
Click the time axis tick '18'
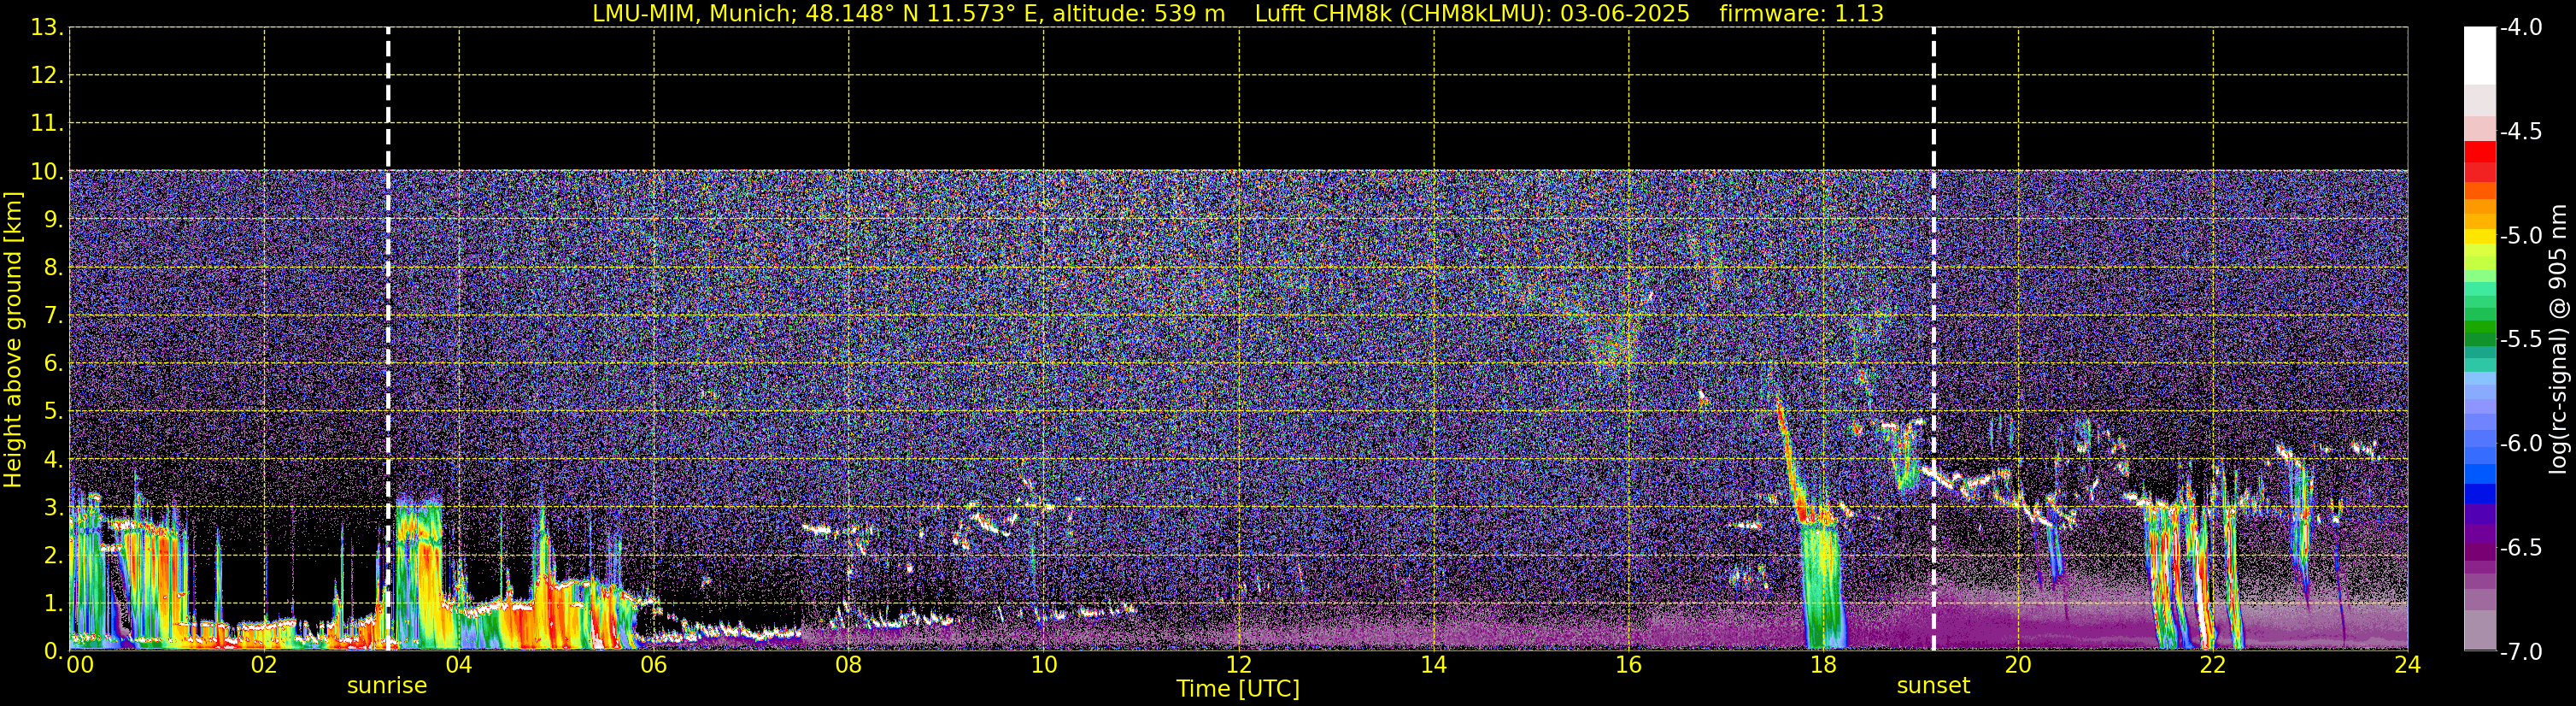1824,665
